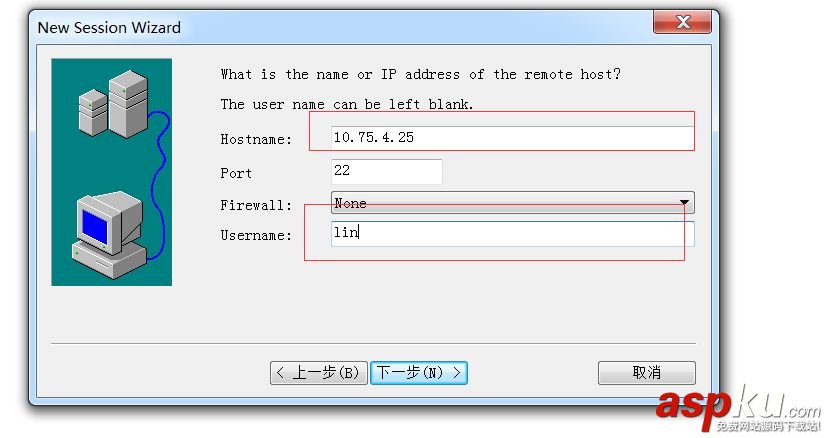Click the Username label
The image size is (826, 438).
(256, 235)
